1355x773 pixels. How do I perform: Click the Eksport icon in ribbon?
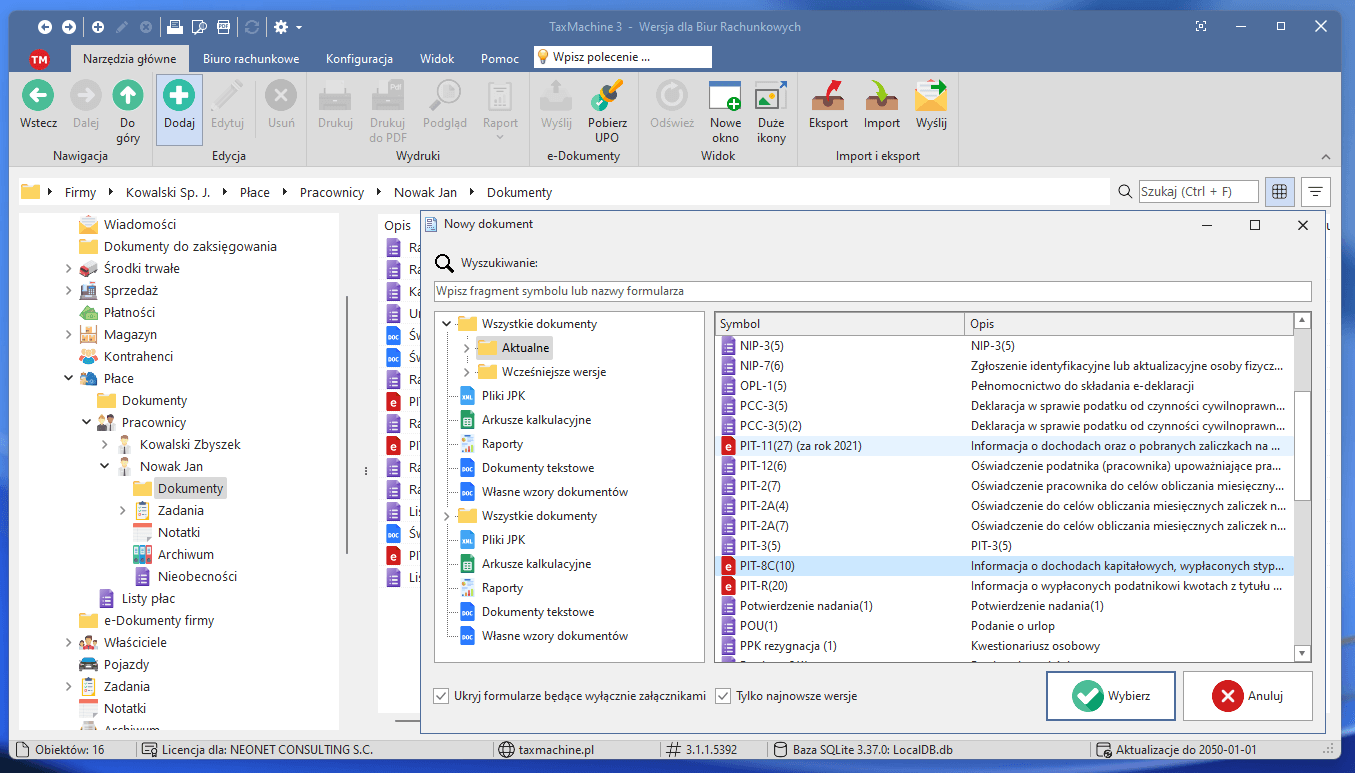click(x=828, y=96)
